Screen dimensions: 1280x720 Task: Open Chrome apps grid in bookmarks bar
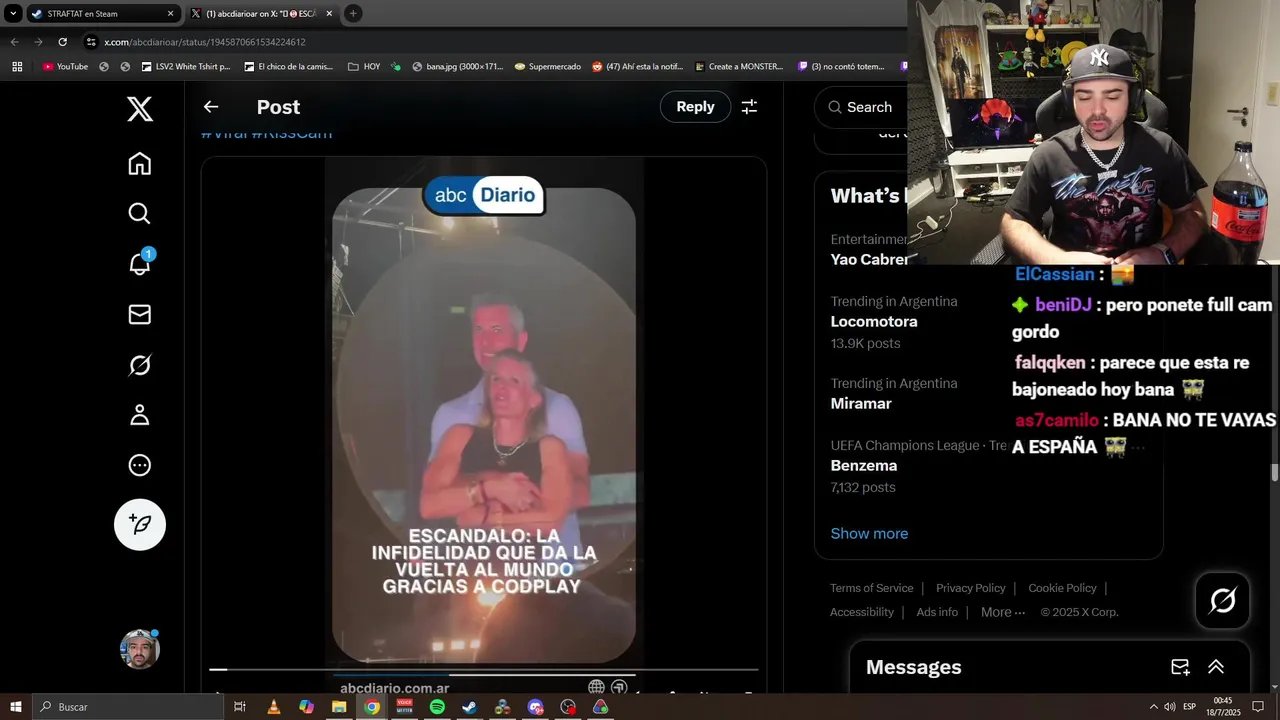coord(17,67)
